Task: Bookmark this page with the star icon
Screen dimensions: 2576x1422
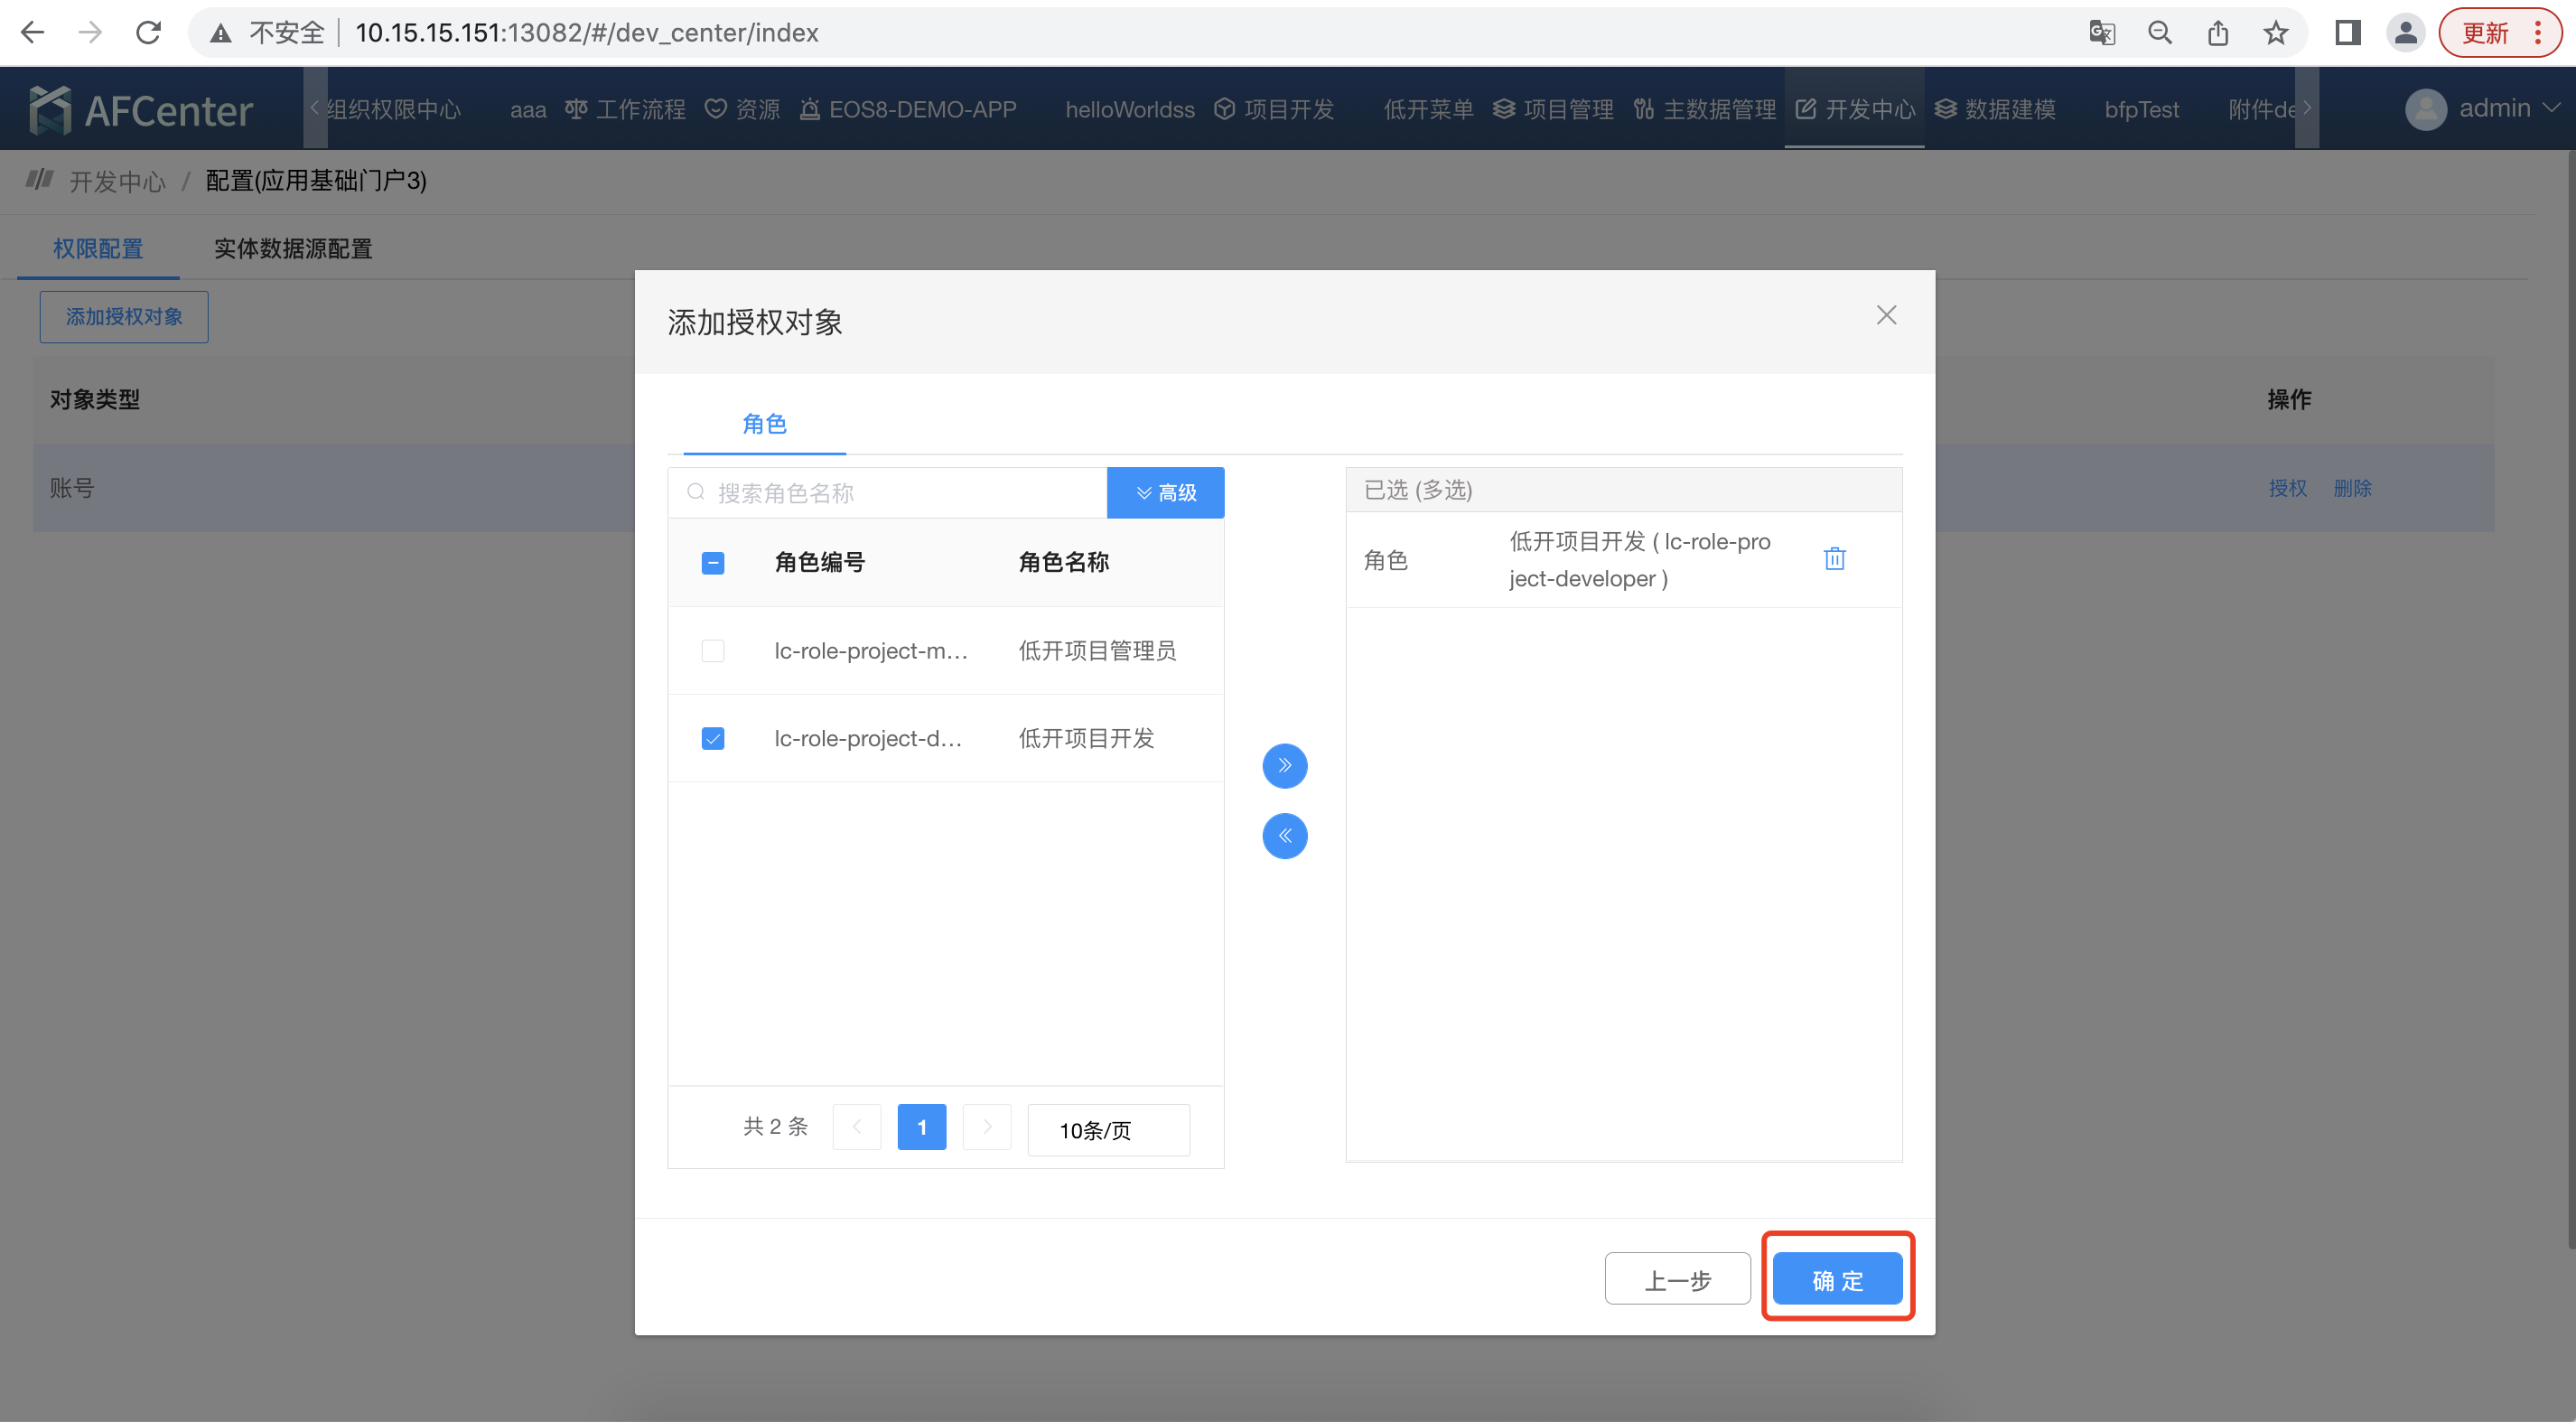Action: 2276,33
